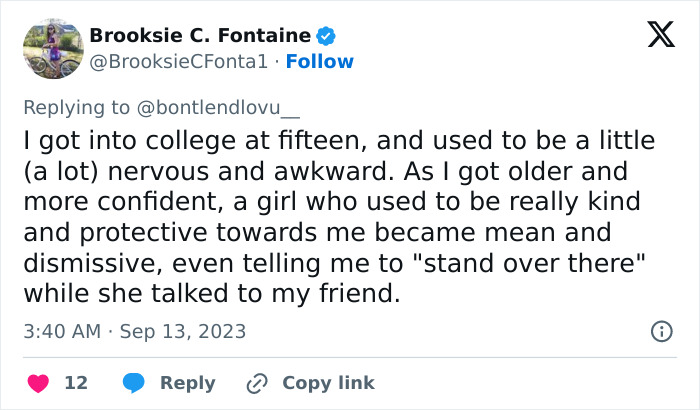Open Brooksie's profile picture avatar
700x410 pixels.
coord(52,49)
